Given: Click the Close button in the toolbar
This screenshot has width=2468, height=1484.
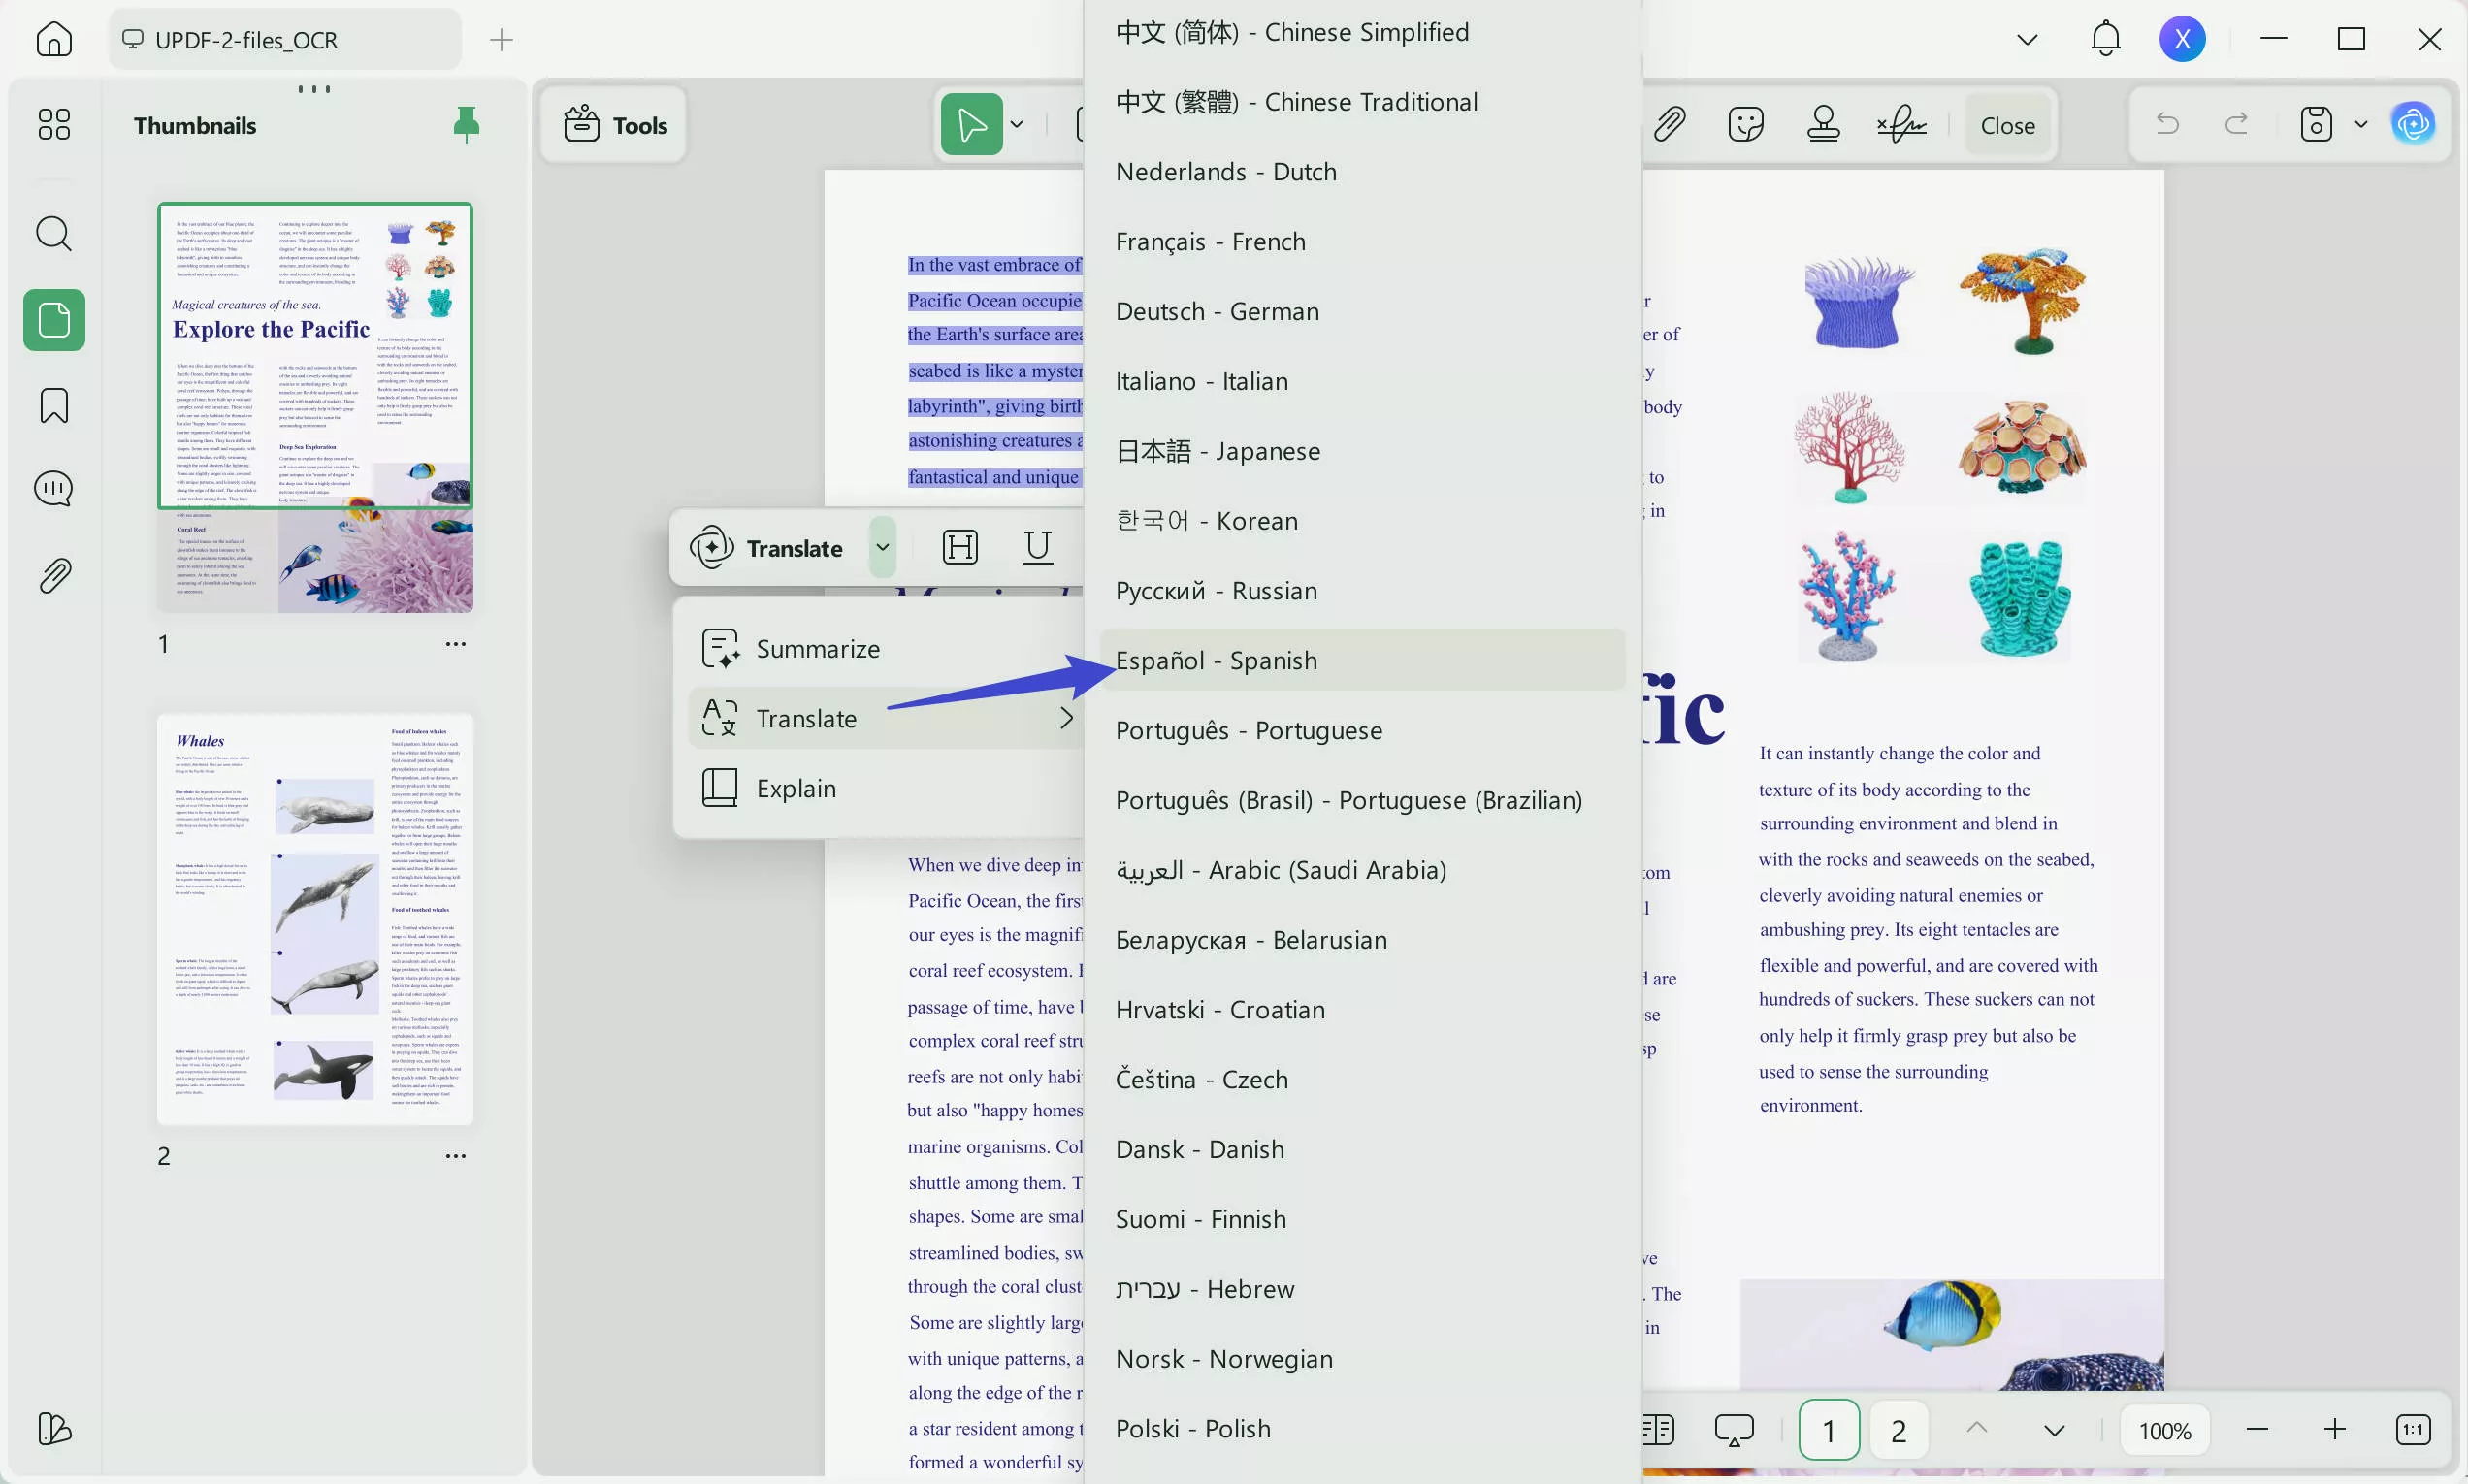Looking at the screenshot, I should [x=2005, y=123].
